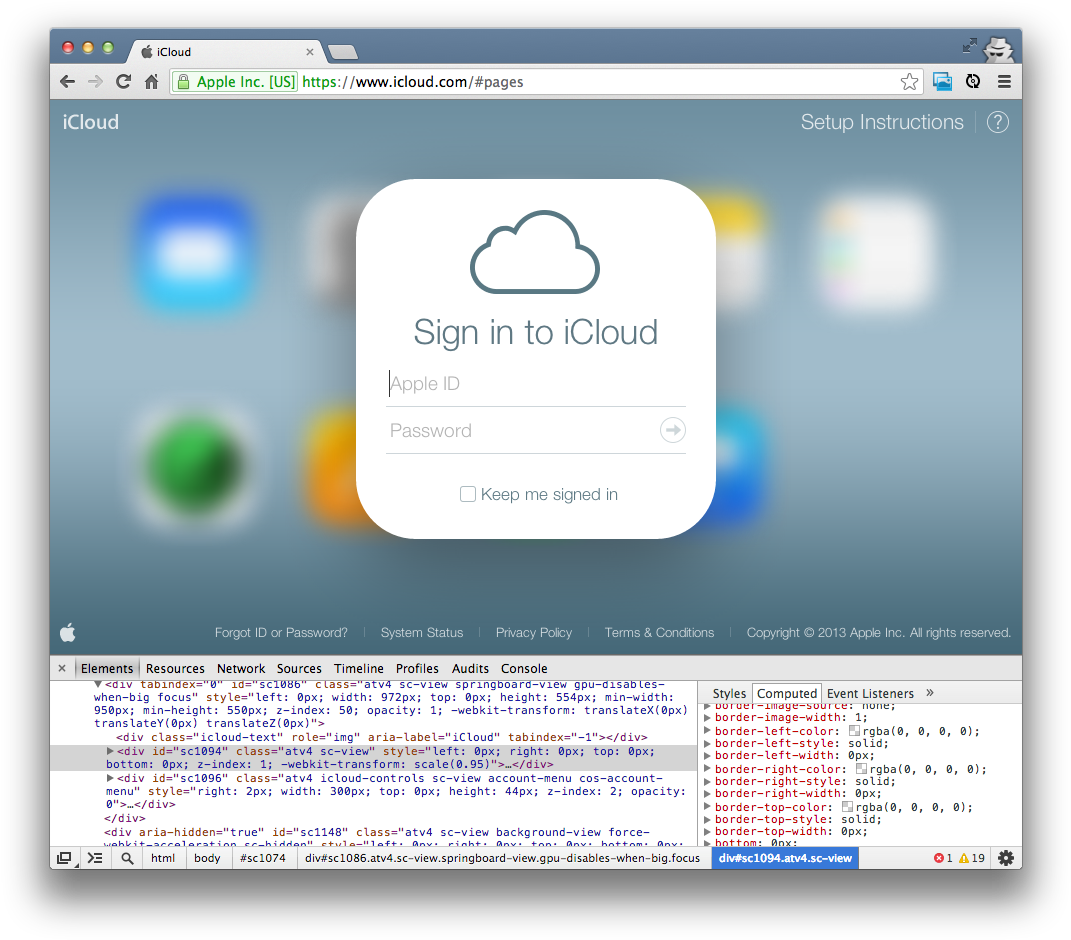Toggle the DevTools console drawer icon
Viewport: 1071px width, 940px height.
point(95,858)
